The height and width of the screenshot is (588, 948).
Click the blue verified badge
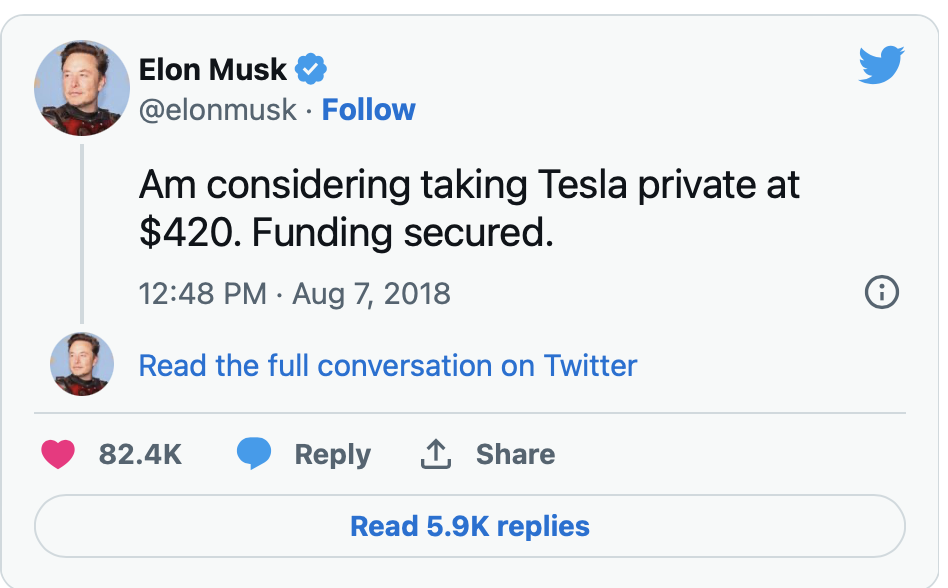click(x=312, y=70)
